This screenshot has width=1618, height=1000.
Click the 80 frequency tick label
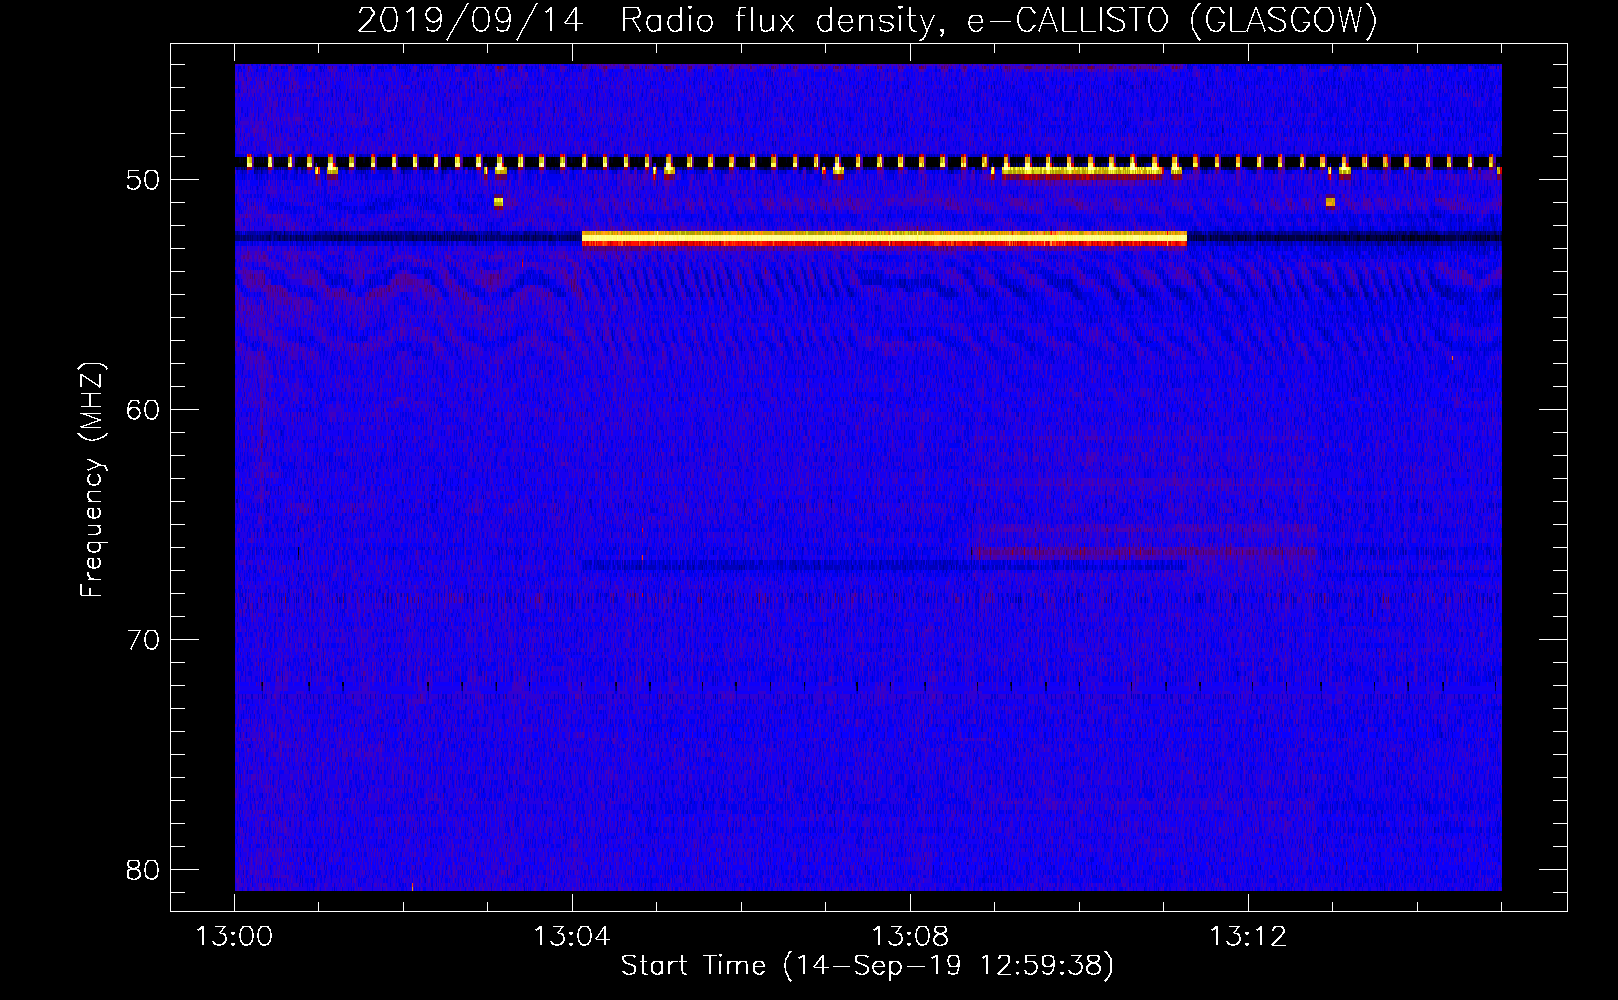pos(143,870)
